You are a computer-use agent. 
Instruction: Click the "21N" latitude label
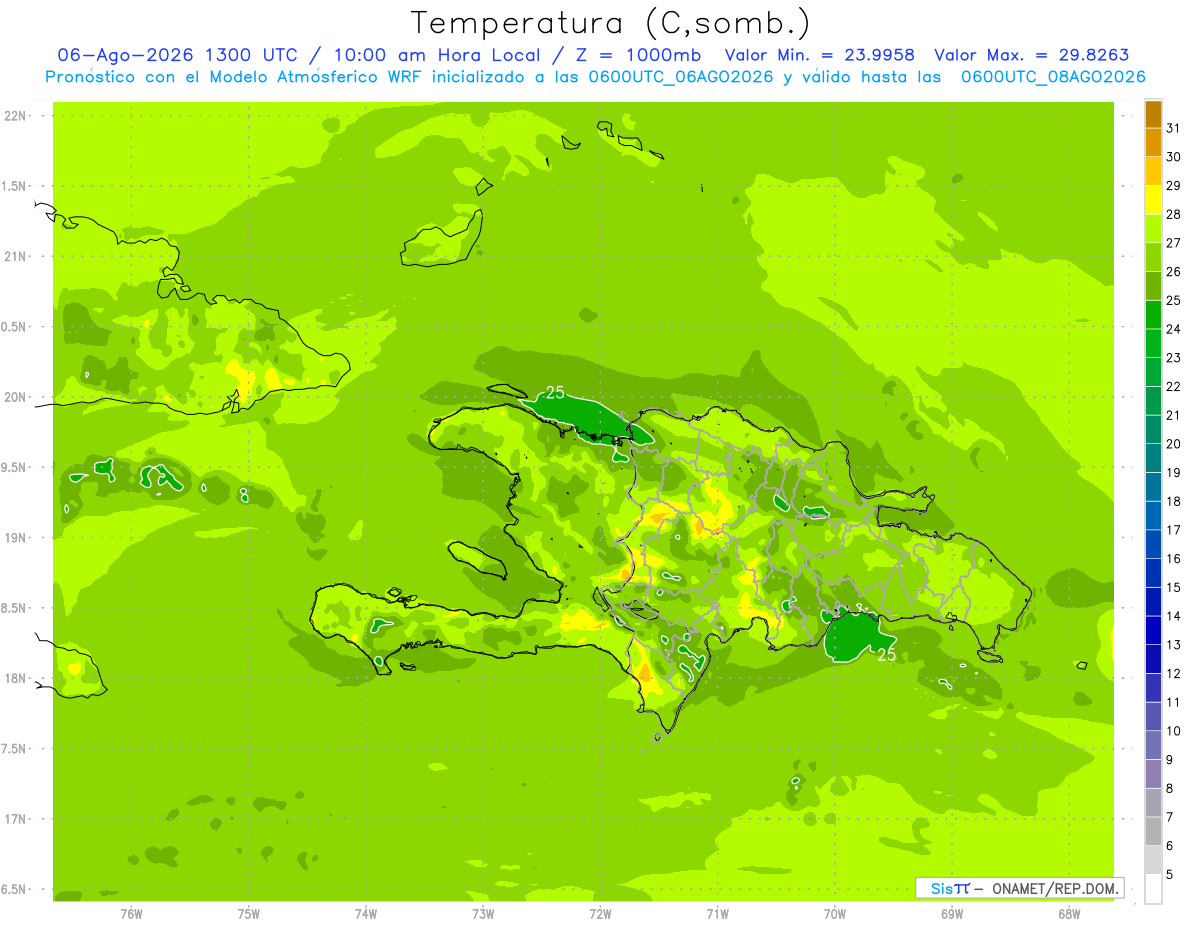pyautogui.click(x=17, y=257)
